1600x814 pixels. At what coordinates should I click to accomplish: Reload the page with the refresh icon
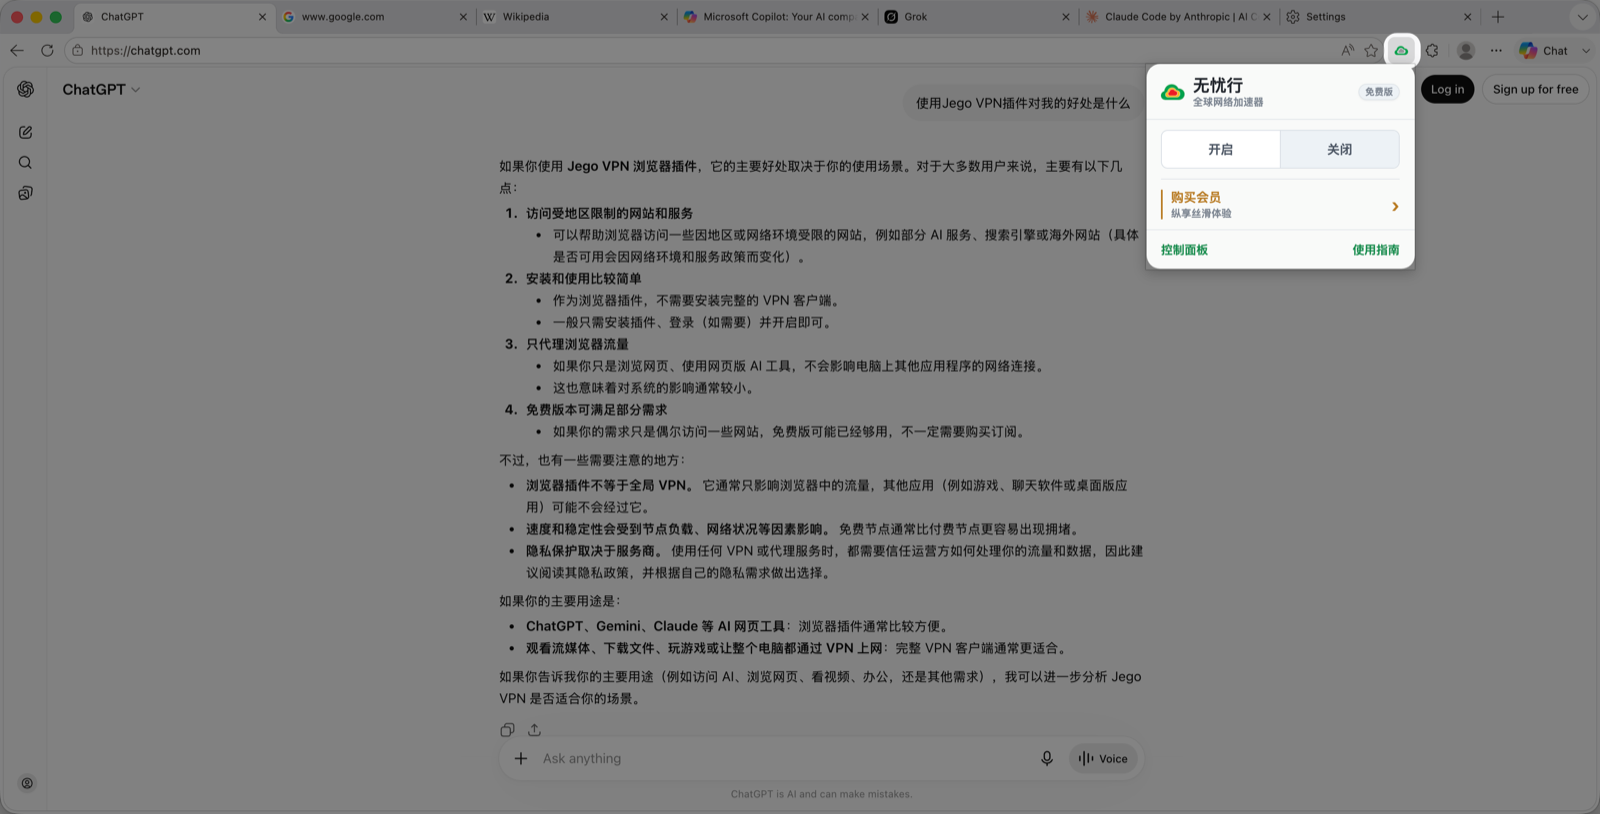pyautogui.click(x=47, y=50)
